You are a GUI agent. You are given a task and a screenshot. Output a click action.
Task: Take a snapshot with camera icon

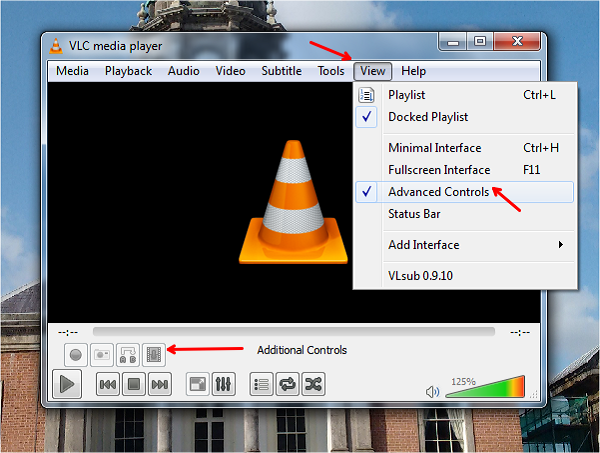click(102, 355)
